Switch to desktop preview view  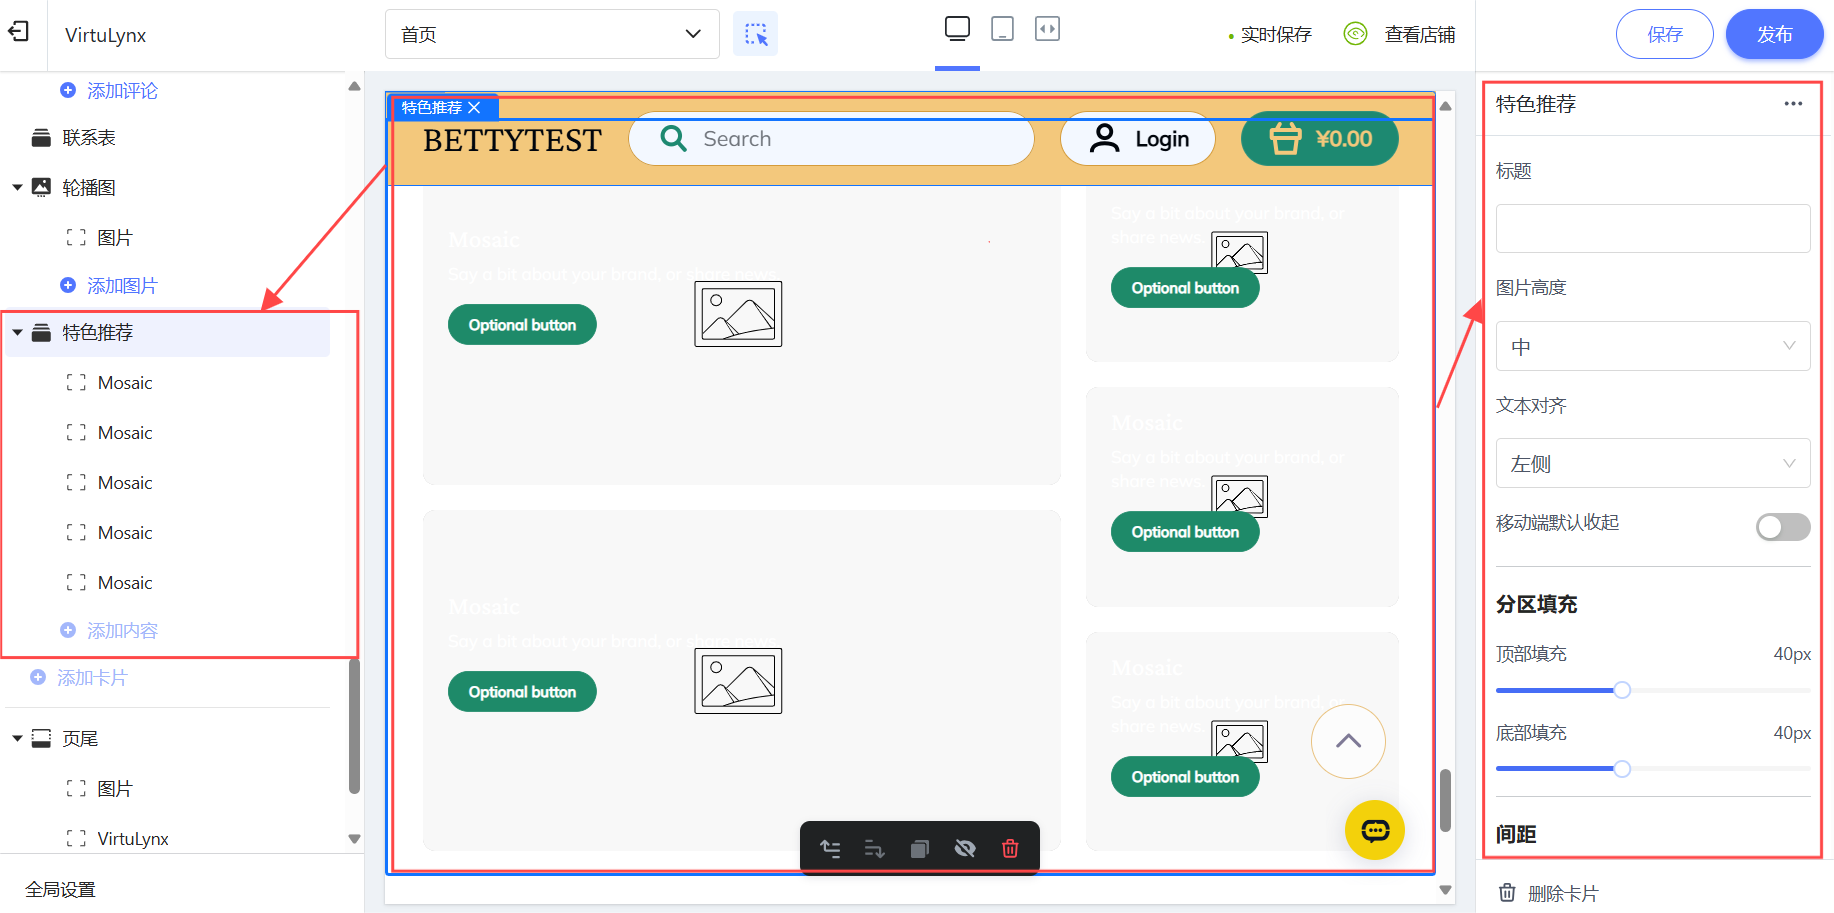957,29
